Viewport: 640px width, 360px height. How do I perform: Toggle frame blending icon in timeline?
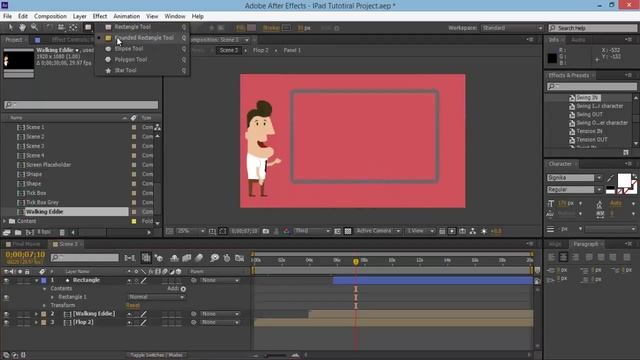[x=187, y=258]
